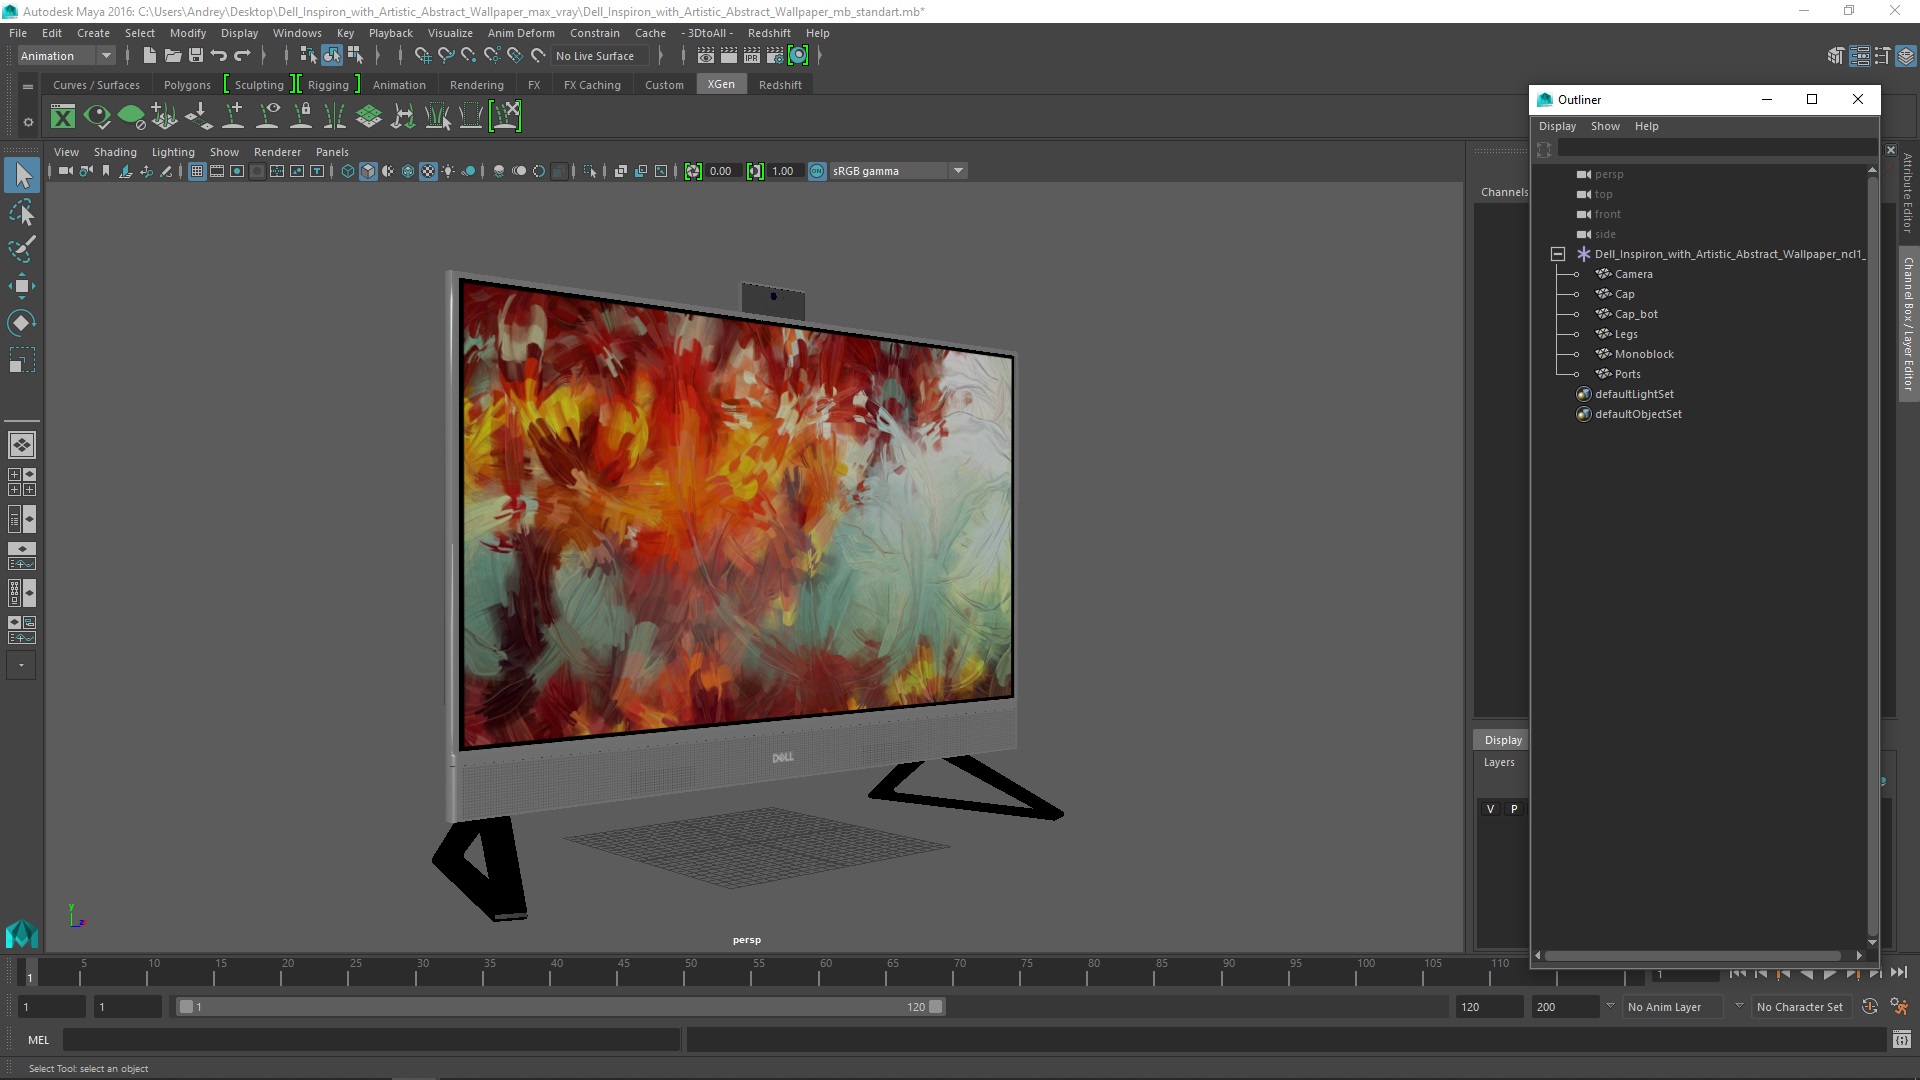Screen dimensions: 1920x1080
Task: Toggle the color management ON button
Action: point(817,171)
